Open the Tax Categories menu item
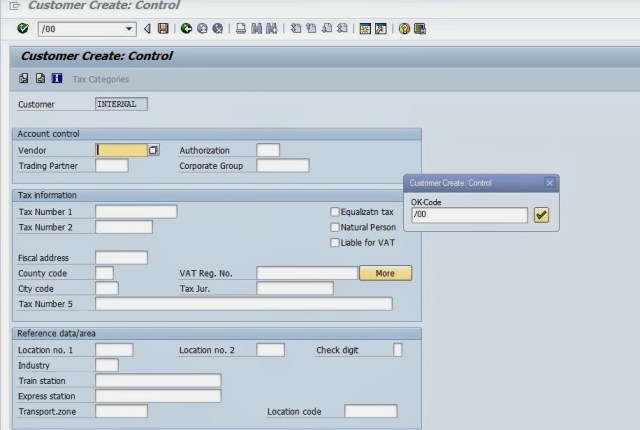Image resolution: width=640 pixels, height=430 pixels. point(100,79)
